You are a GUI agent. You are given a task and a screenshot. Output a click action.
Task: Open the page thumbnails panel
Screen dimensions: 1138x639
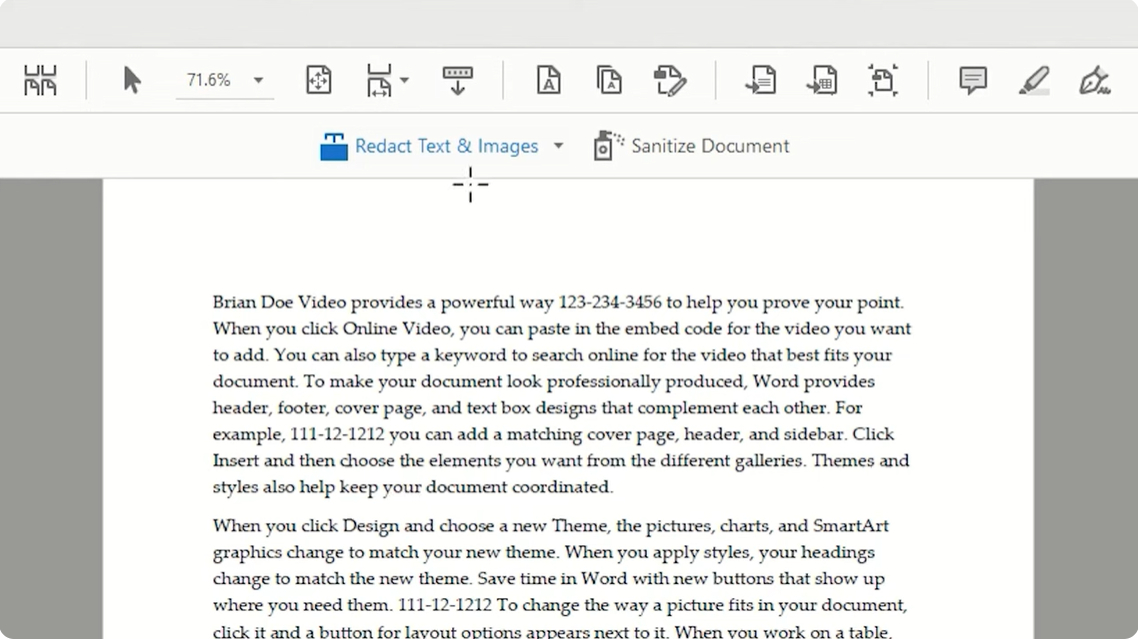40,80
